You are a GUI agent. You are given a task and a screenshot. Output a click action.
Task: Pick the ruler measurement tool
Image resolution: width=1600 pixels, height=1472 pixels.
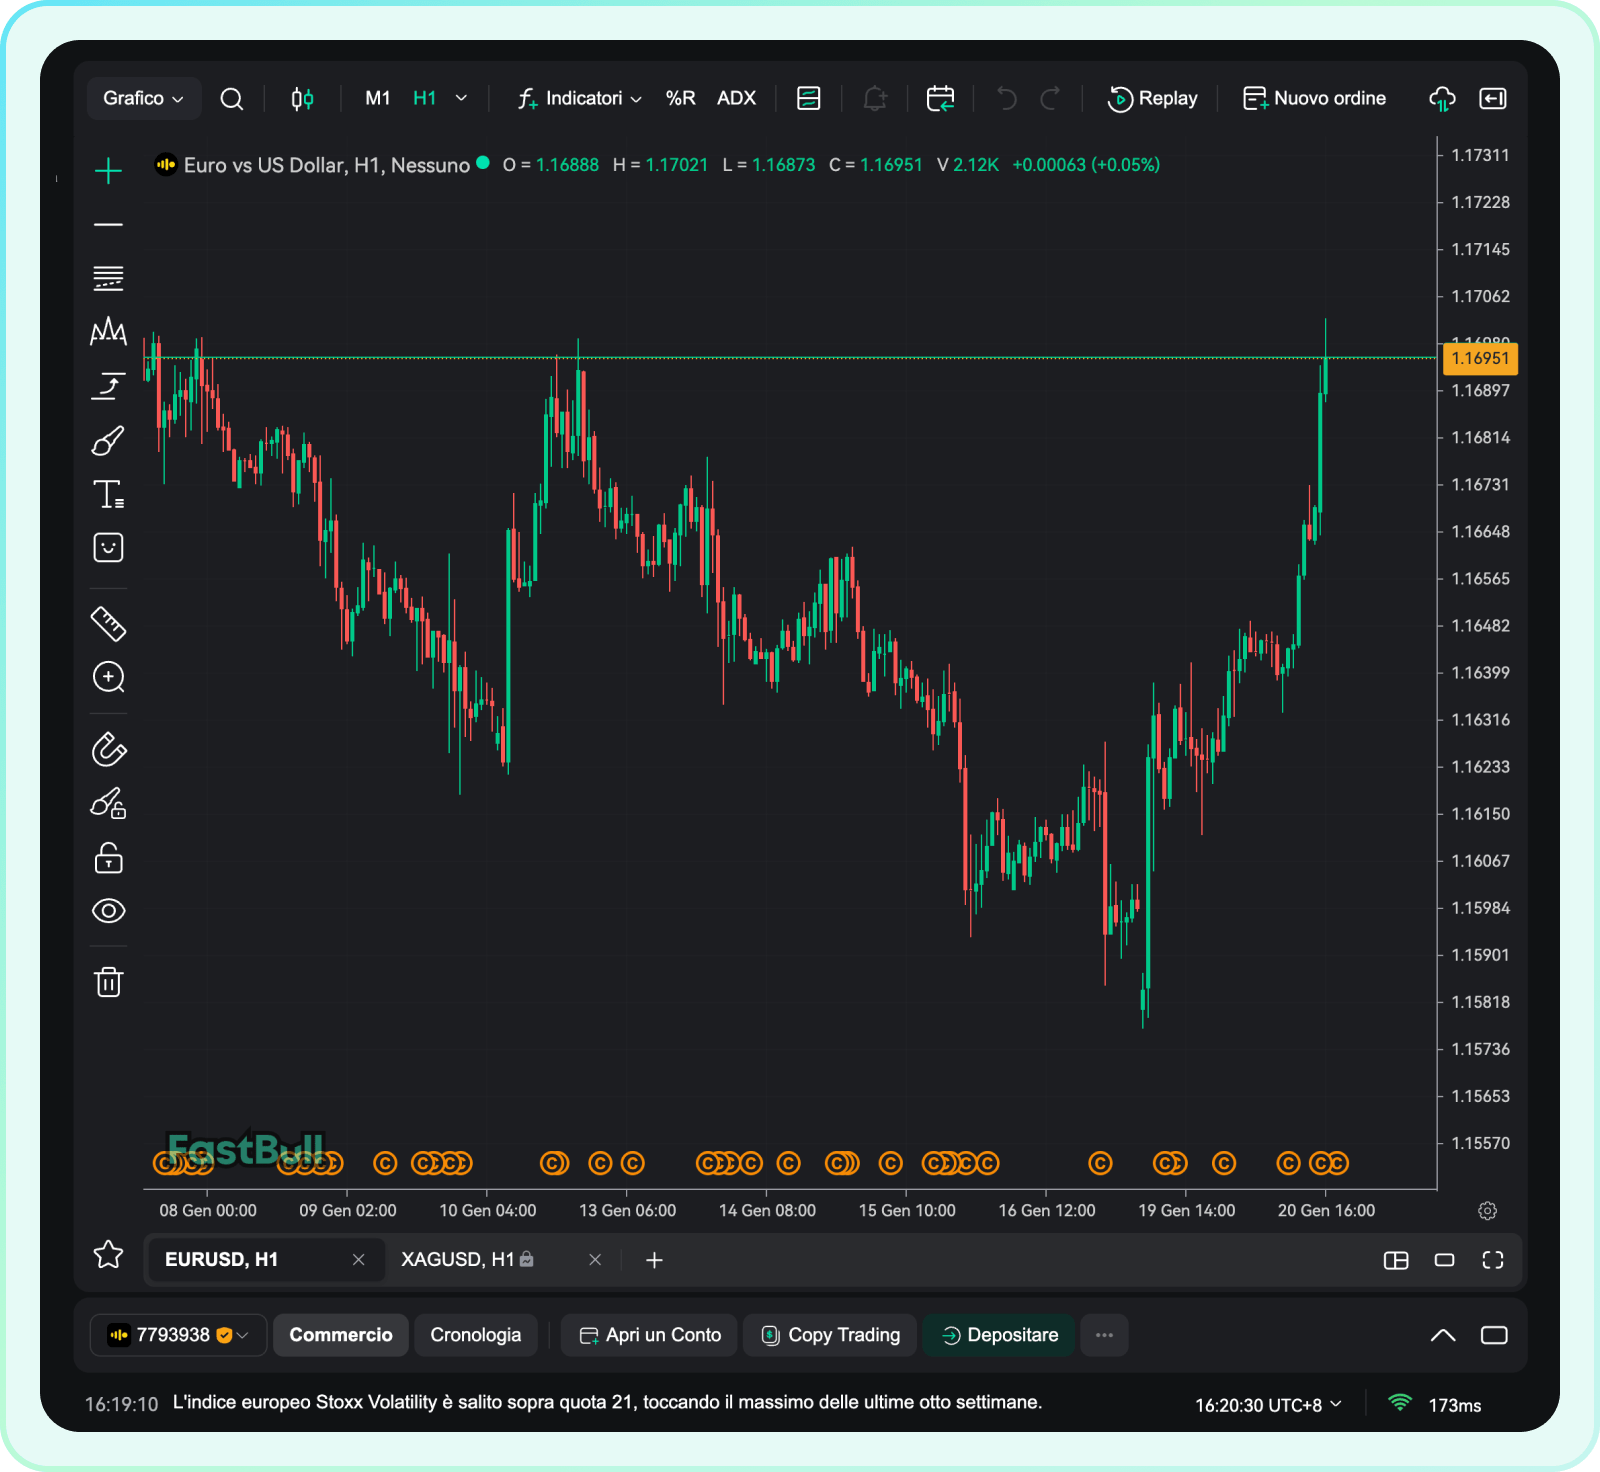tap(108, 624)
